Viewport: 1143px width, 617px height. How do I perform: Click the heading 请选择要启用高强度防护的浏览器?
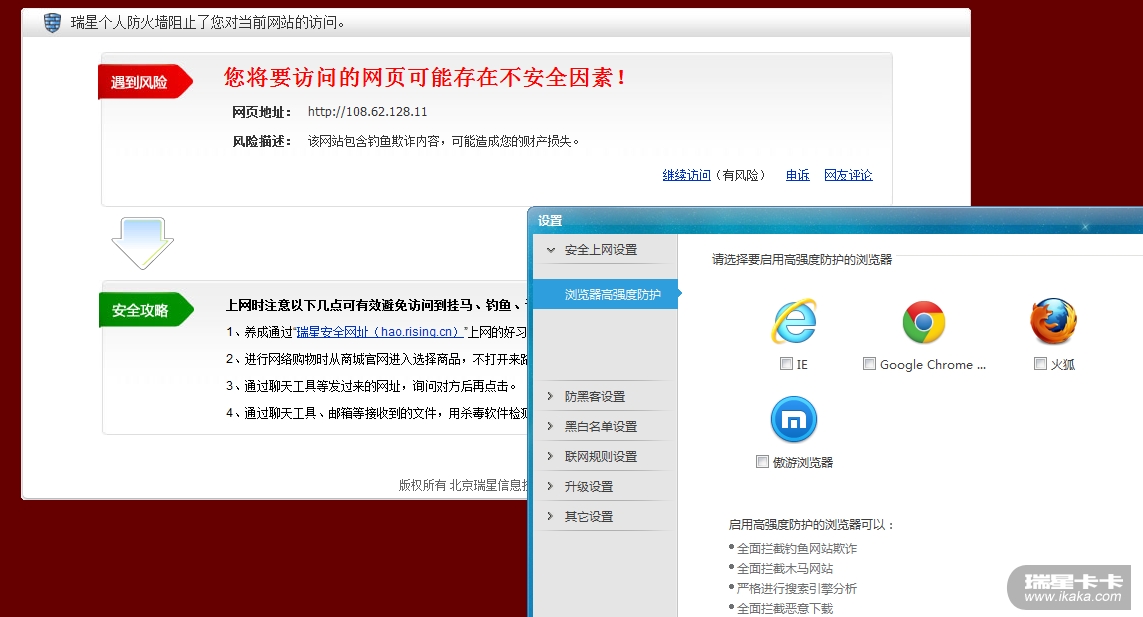tap(802, 260)
